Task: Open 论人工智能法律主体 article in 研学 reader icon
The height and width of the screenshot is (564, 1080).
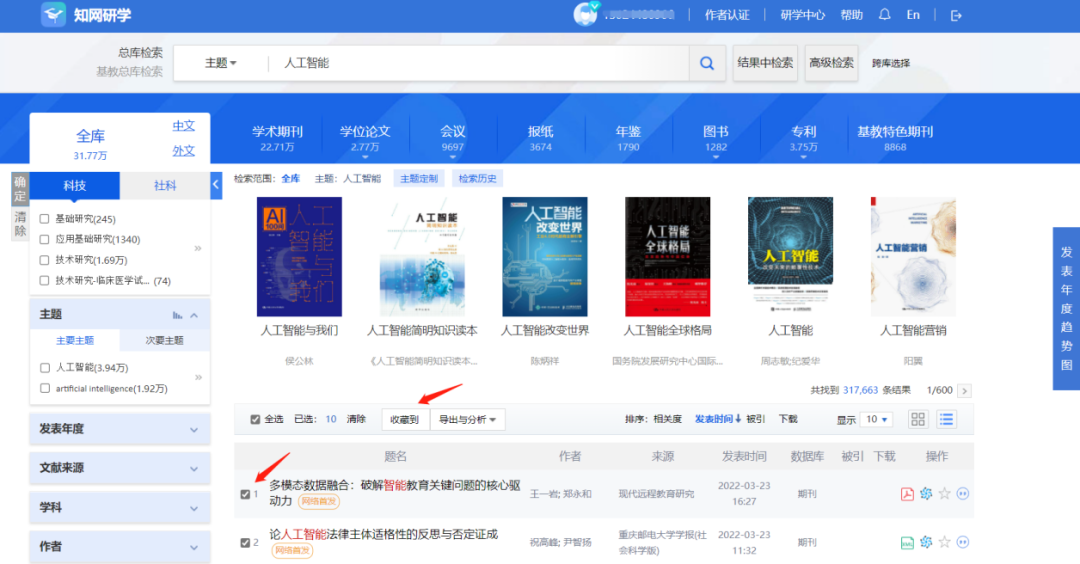Action: pyautogui.click(x=926, y=542)
